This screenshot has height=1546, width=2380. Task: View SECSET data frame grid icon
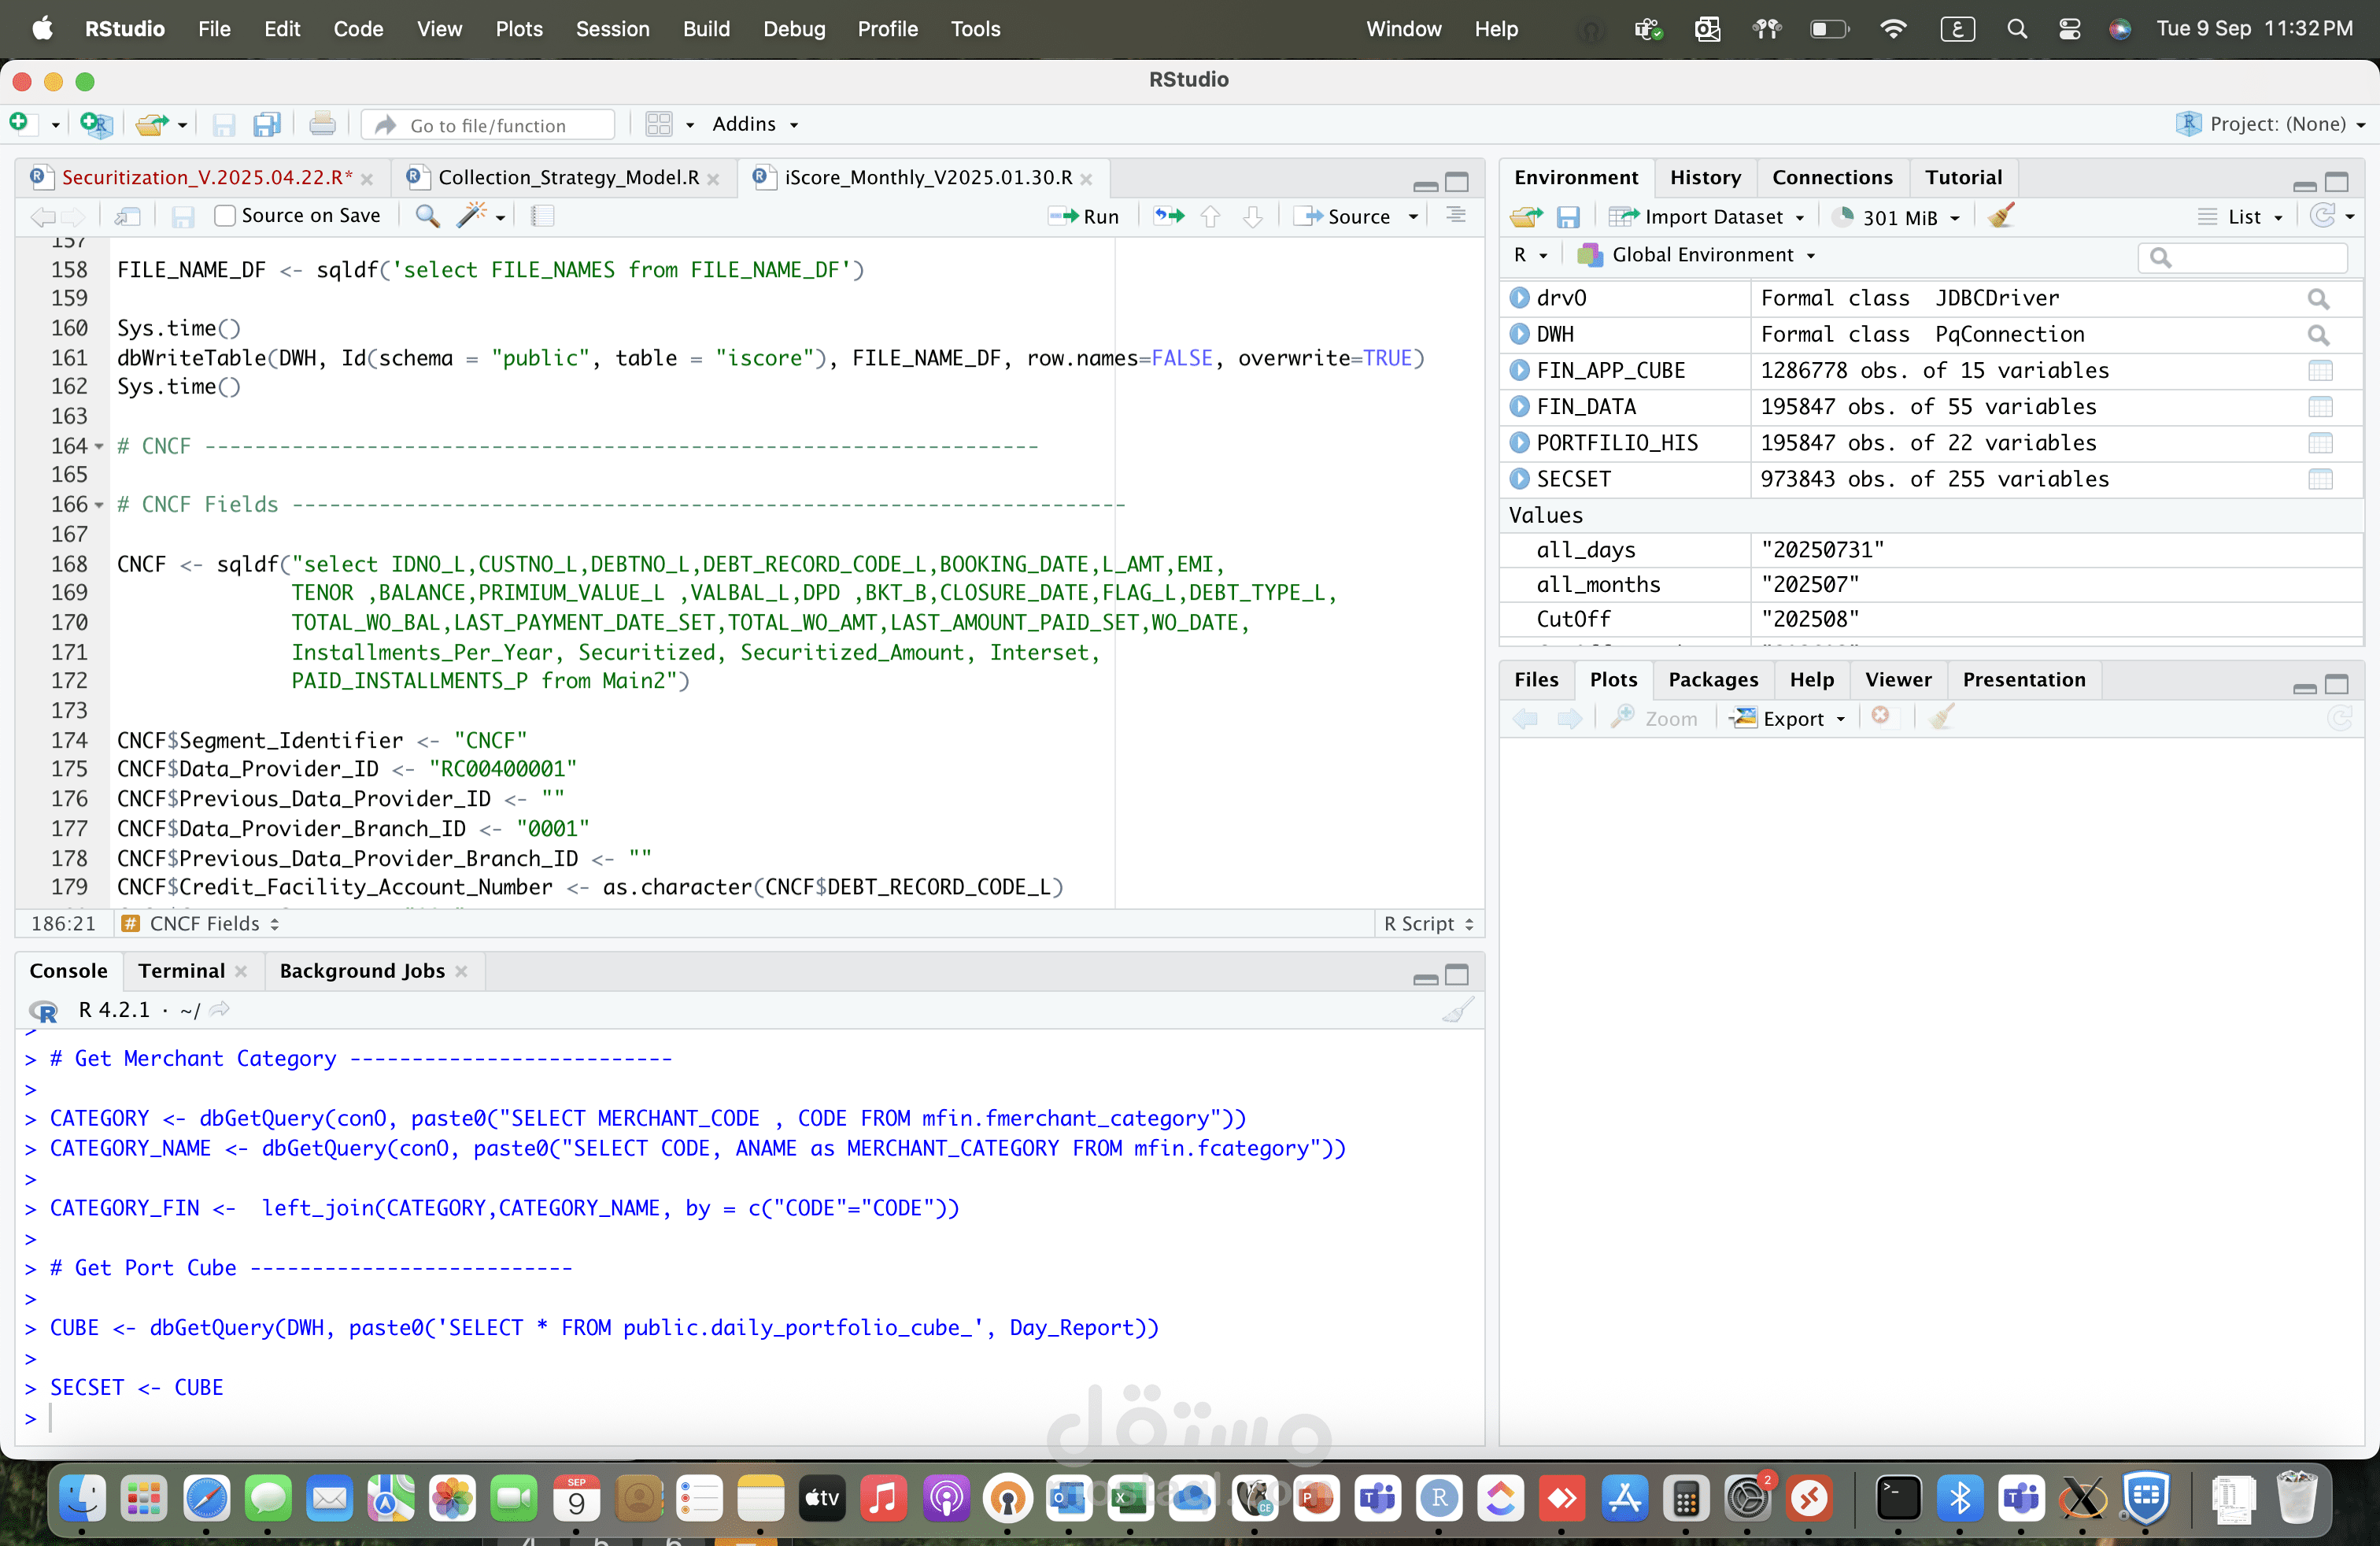click(x=2320, y=479)
